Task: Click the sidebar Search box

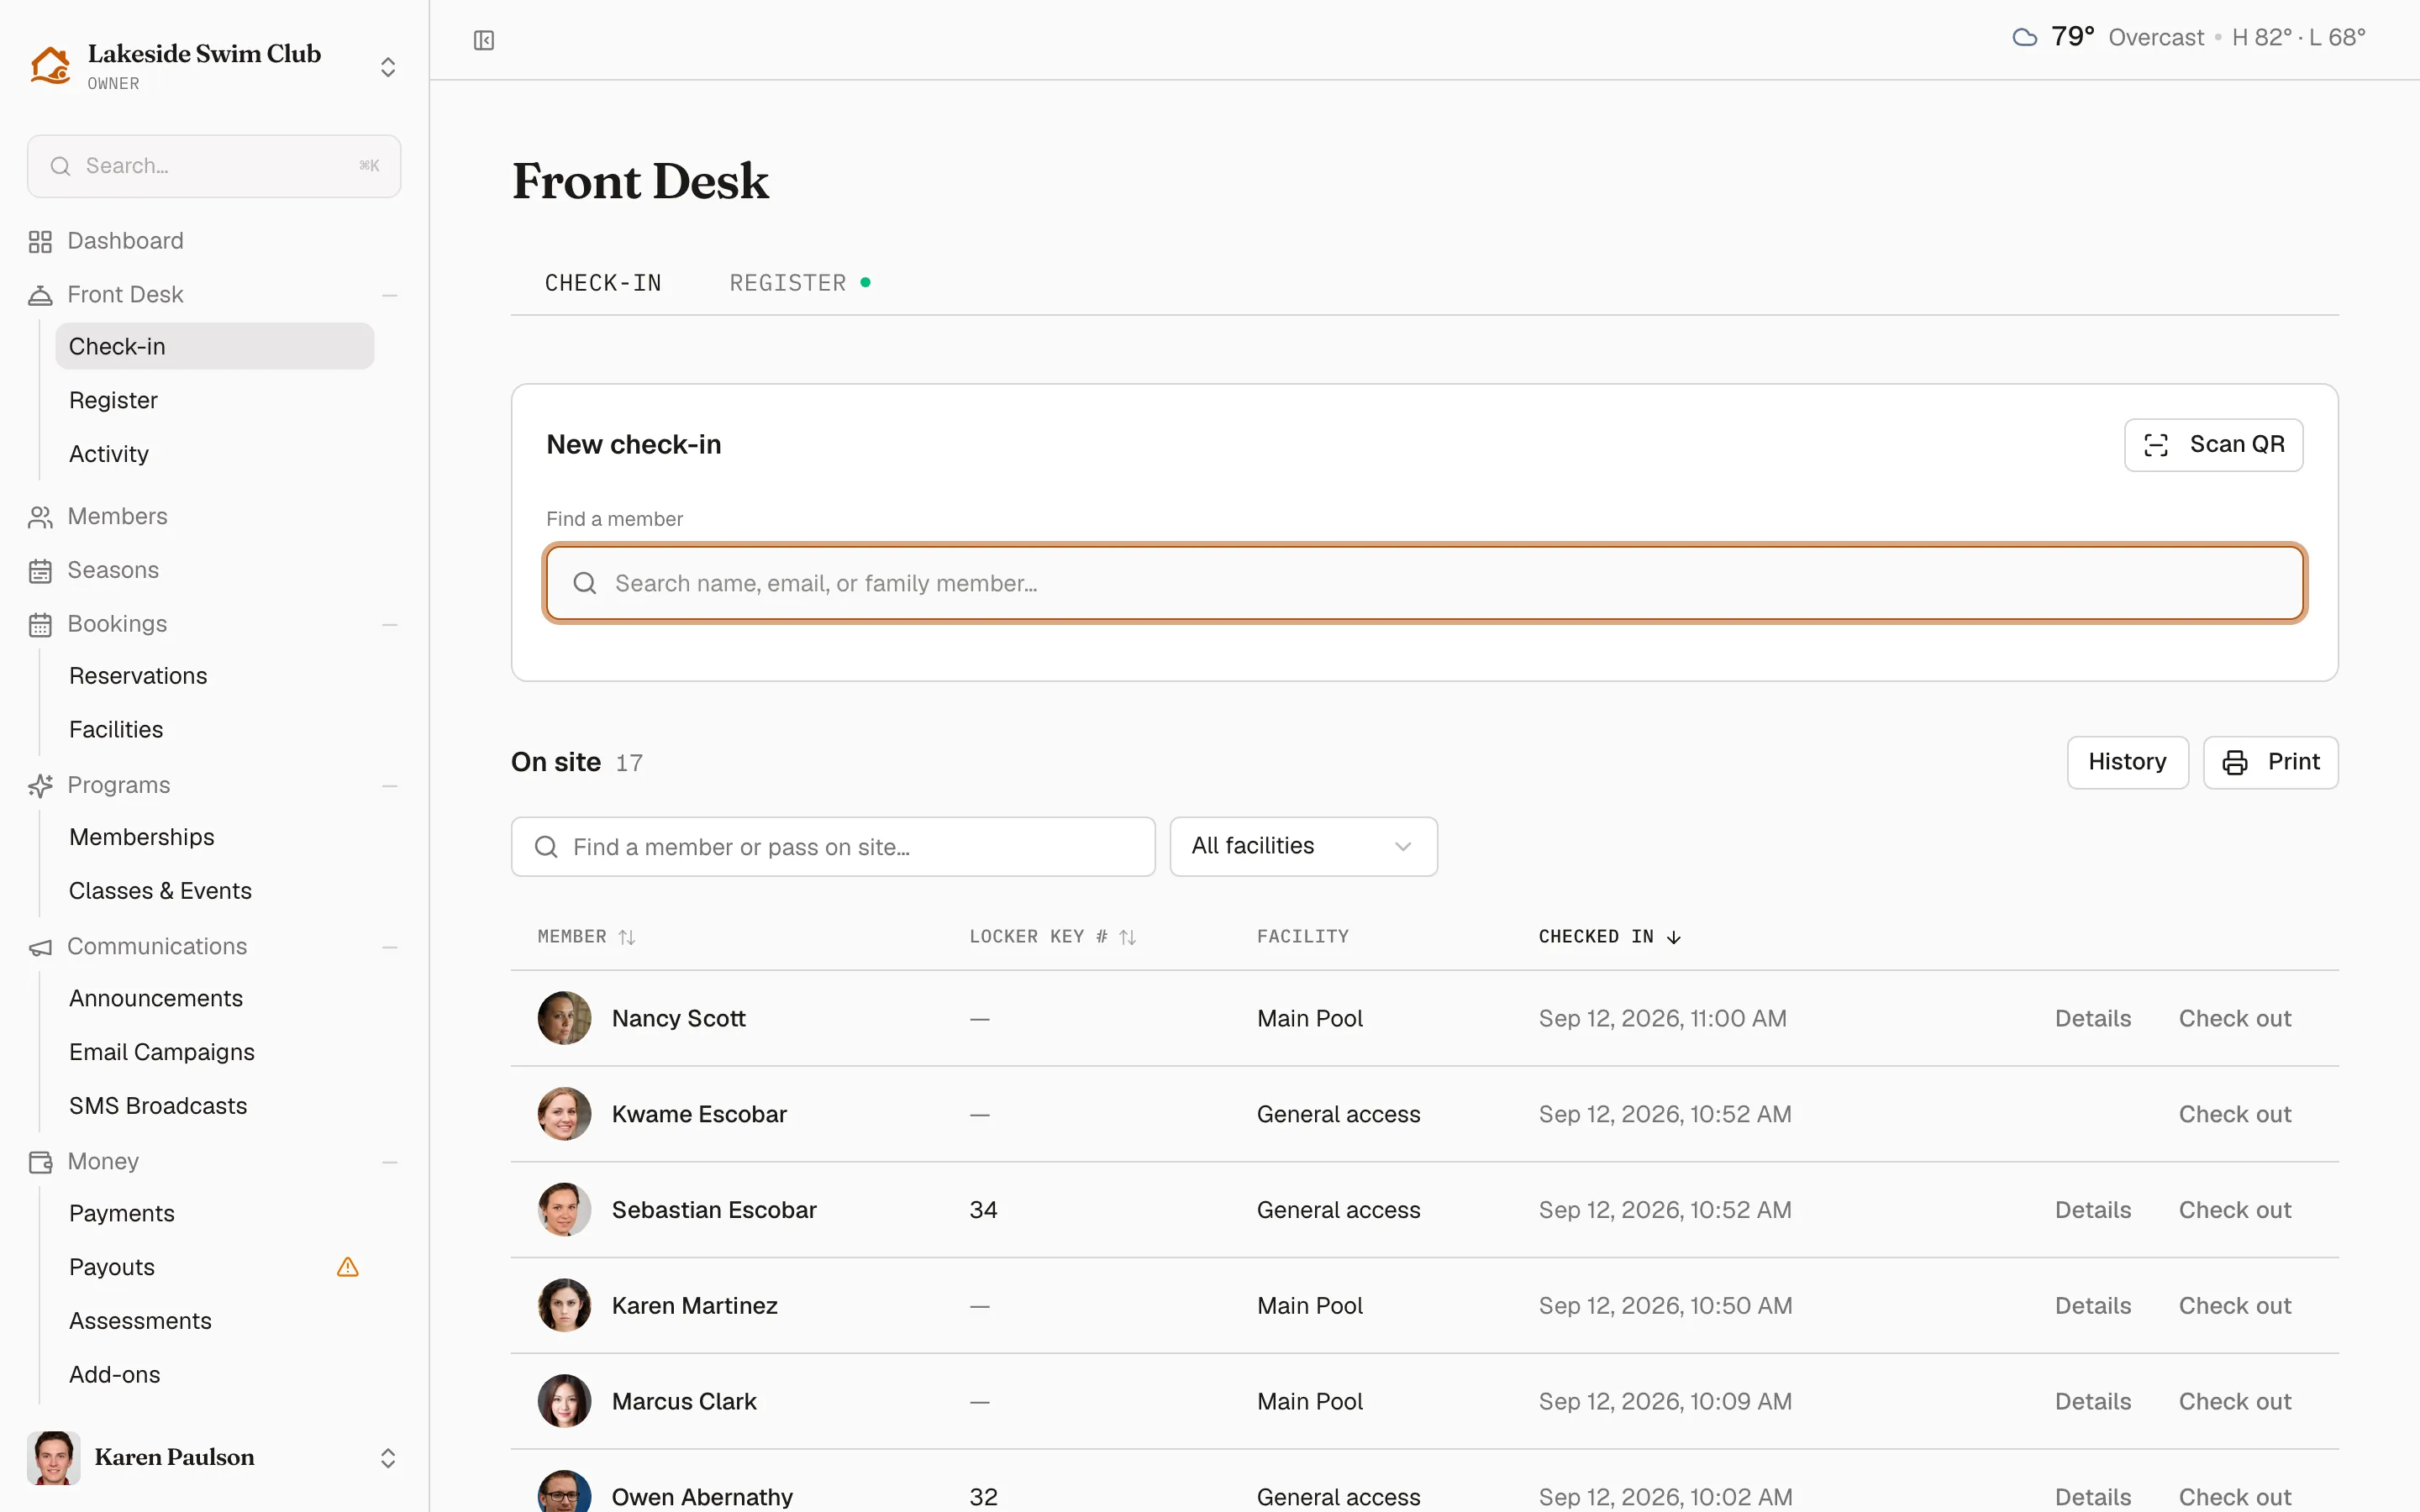Action: point(214,166)
